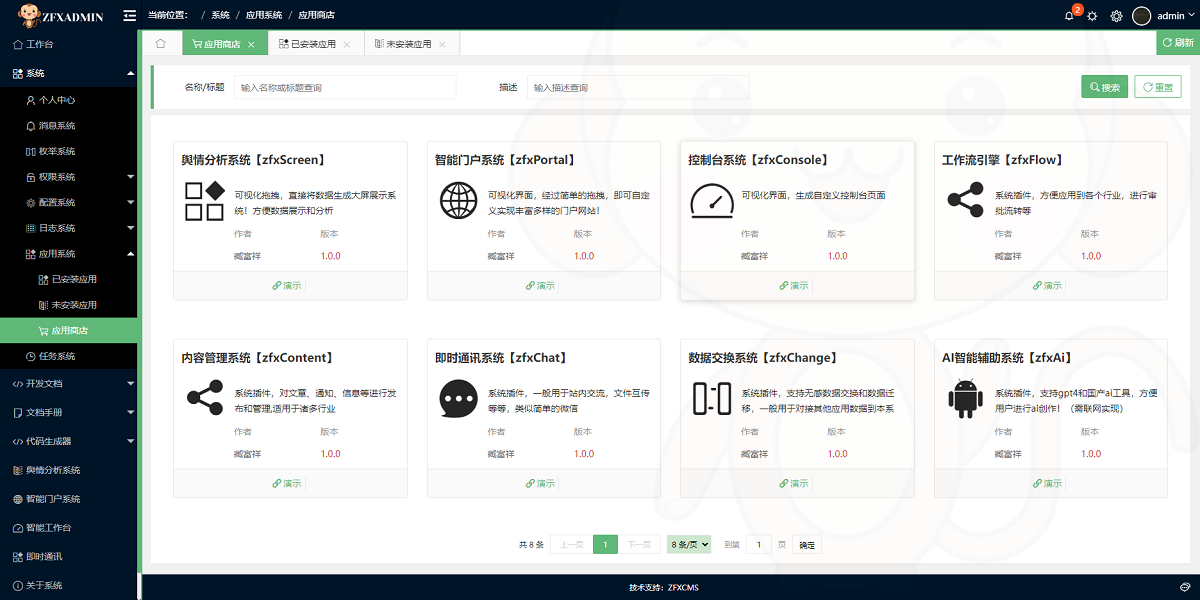This screenshot has height=600, width=1200.
Task: Open 智能工作台 in the sidebar
Action: [x=69, y=527]
